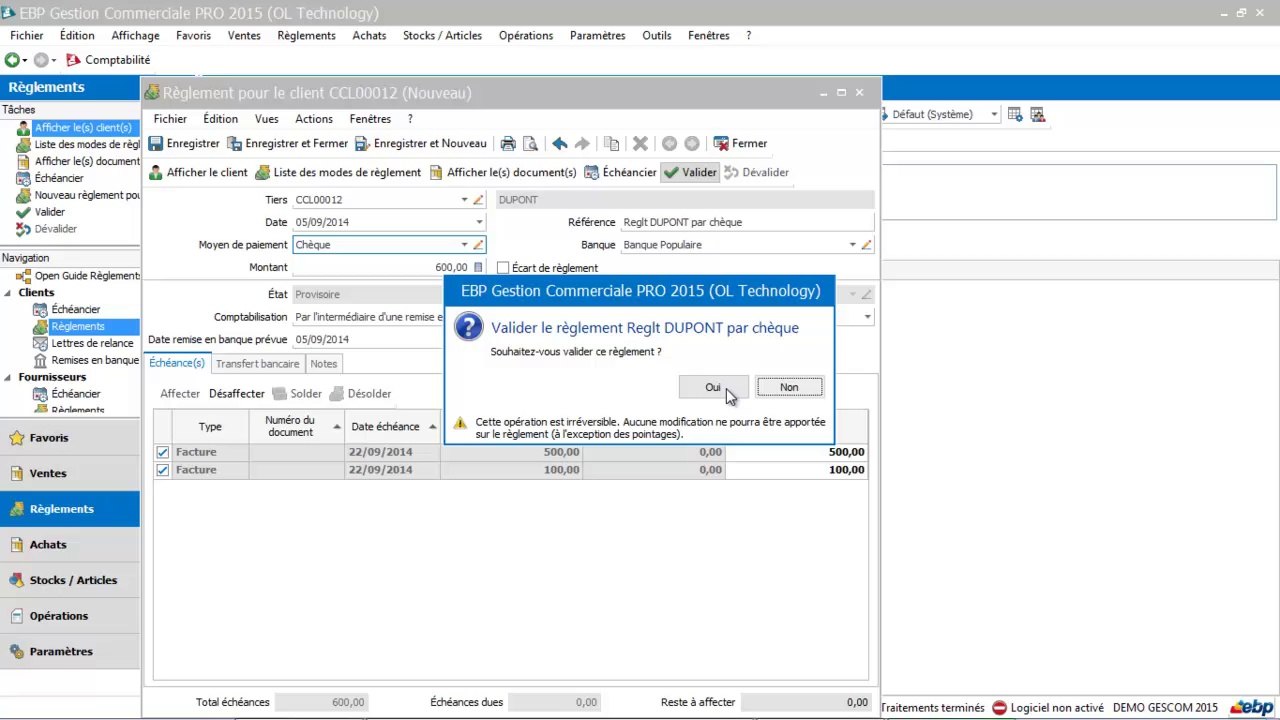The height and width of the screenshot is (720, 1280).
Task: Click Non to cancel validation
Action: click(x=789, y=387)
